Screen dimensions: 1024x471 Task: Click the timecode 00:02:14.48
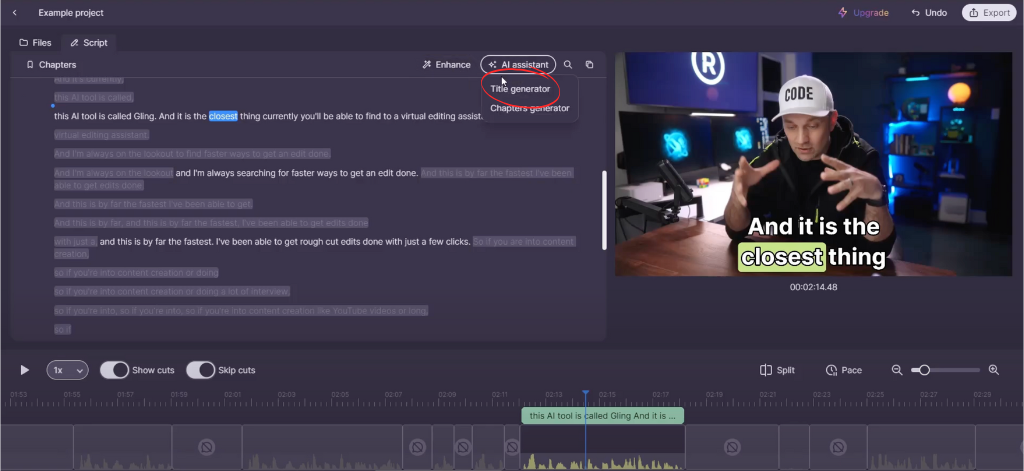(813, 287)
